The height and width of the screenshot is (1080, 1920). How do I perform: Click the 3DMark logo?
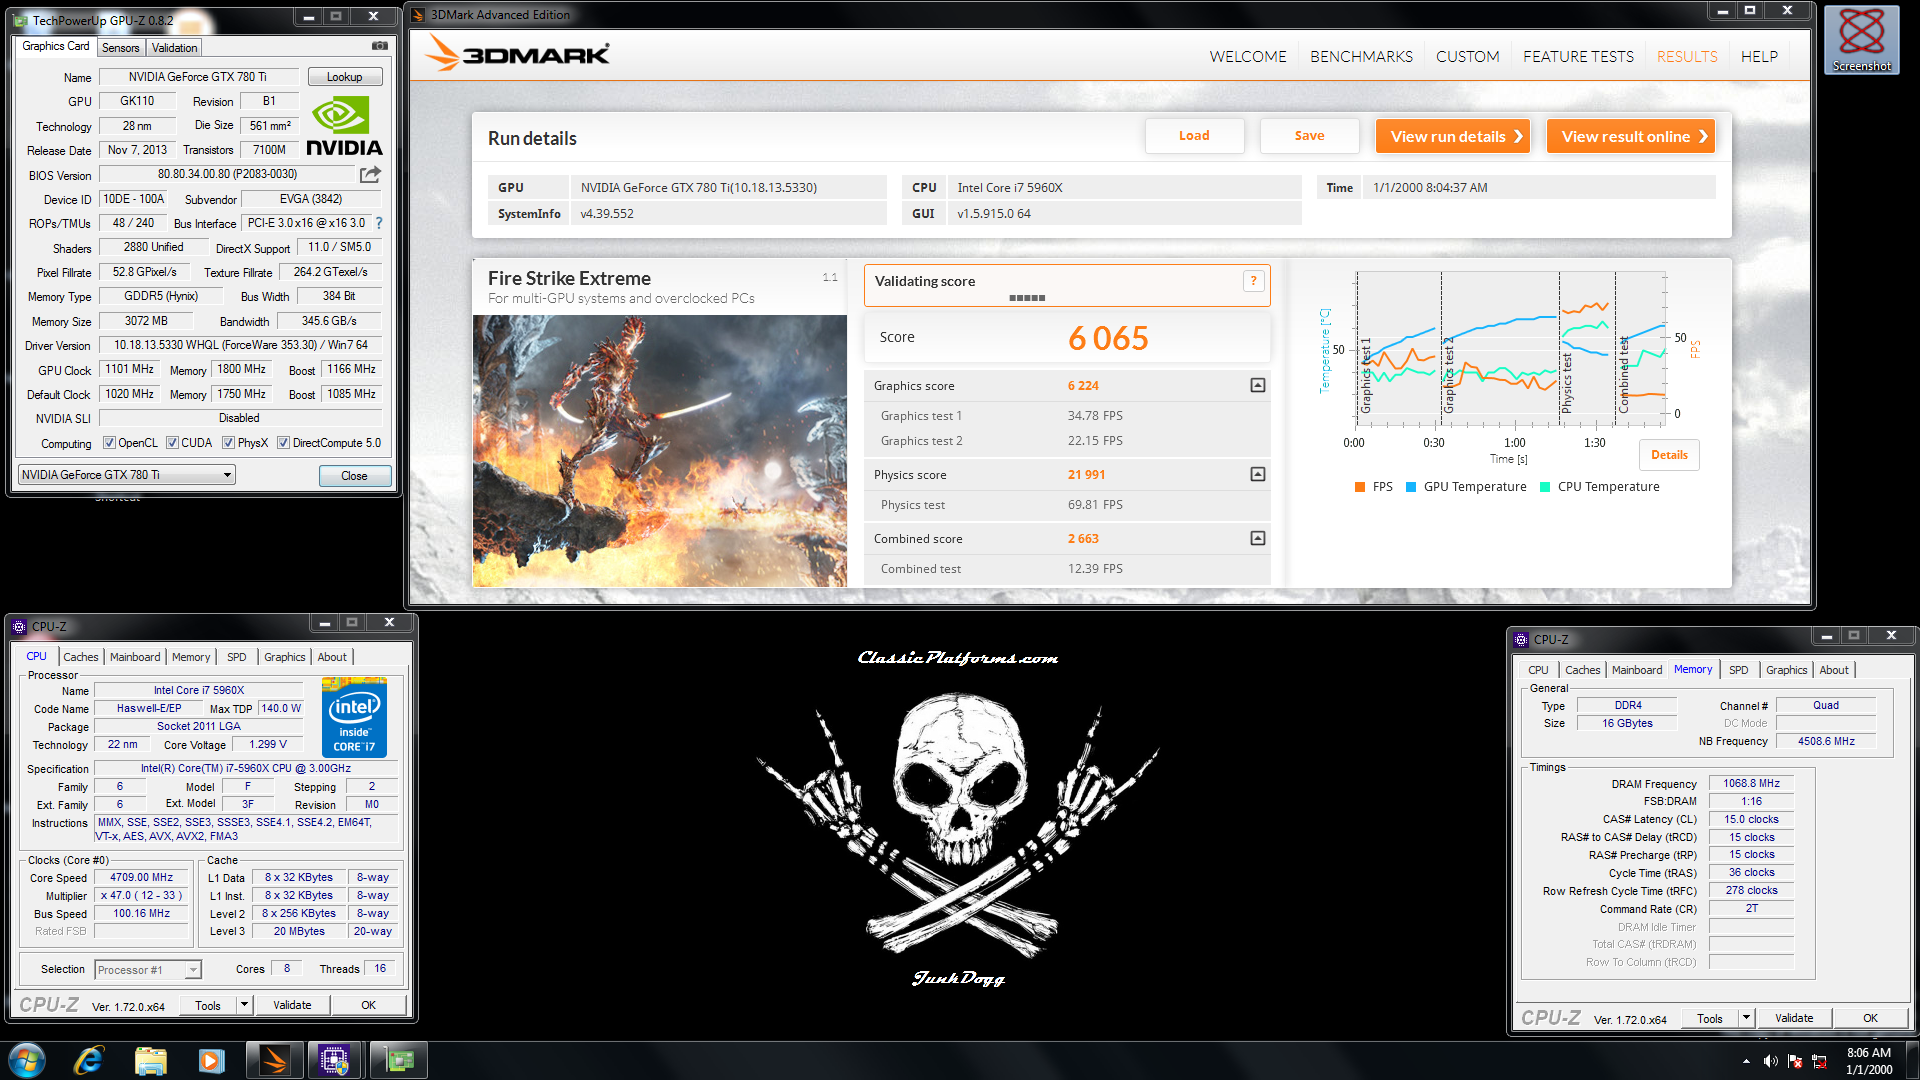(517, 53)
